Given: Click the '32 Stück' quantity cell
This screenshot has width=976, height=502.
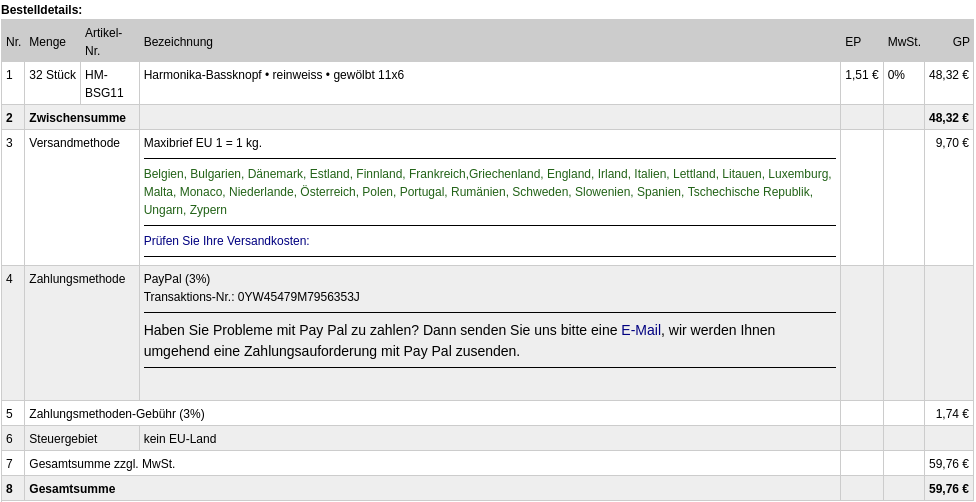Looking at the screenshot, I should point(52,75).
